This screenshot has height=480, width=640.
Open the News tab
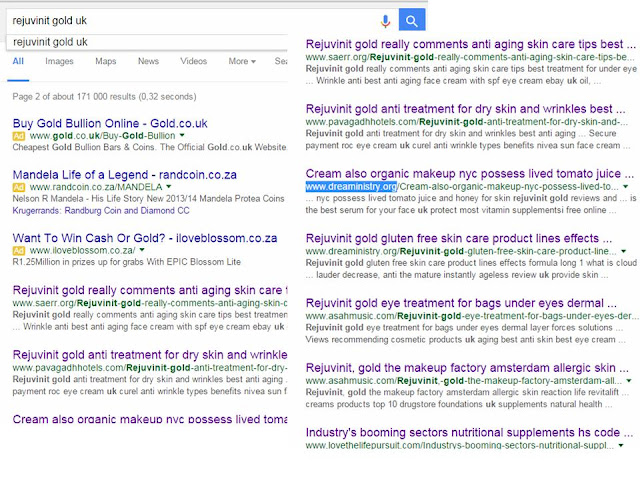[x=148, y=61]
